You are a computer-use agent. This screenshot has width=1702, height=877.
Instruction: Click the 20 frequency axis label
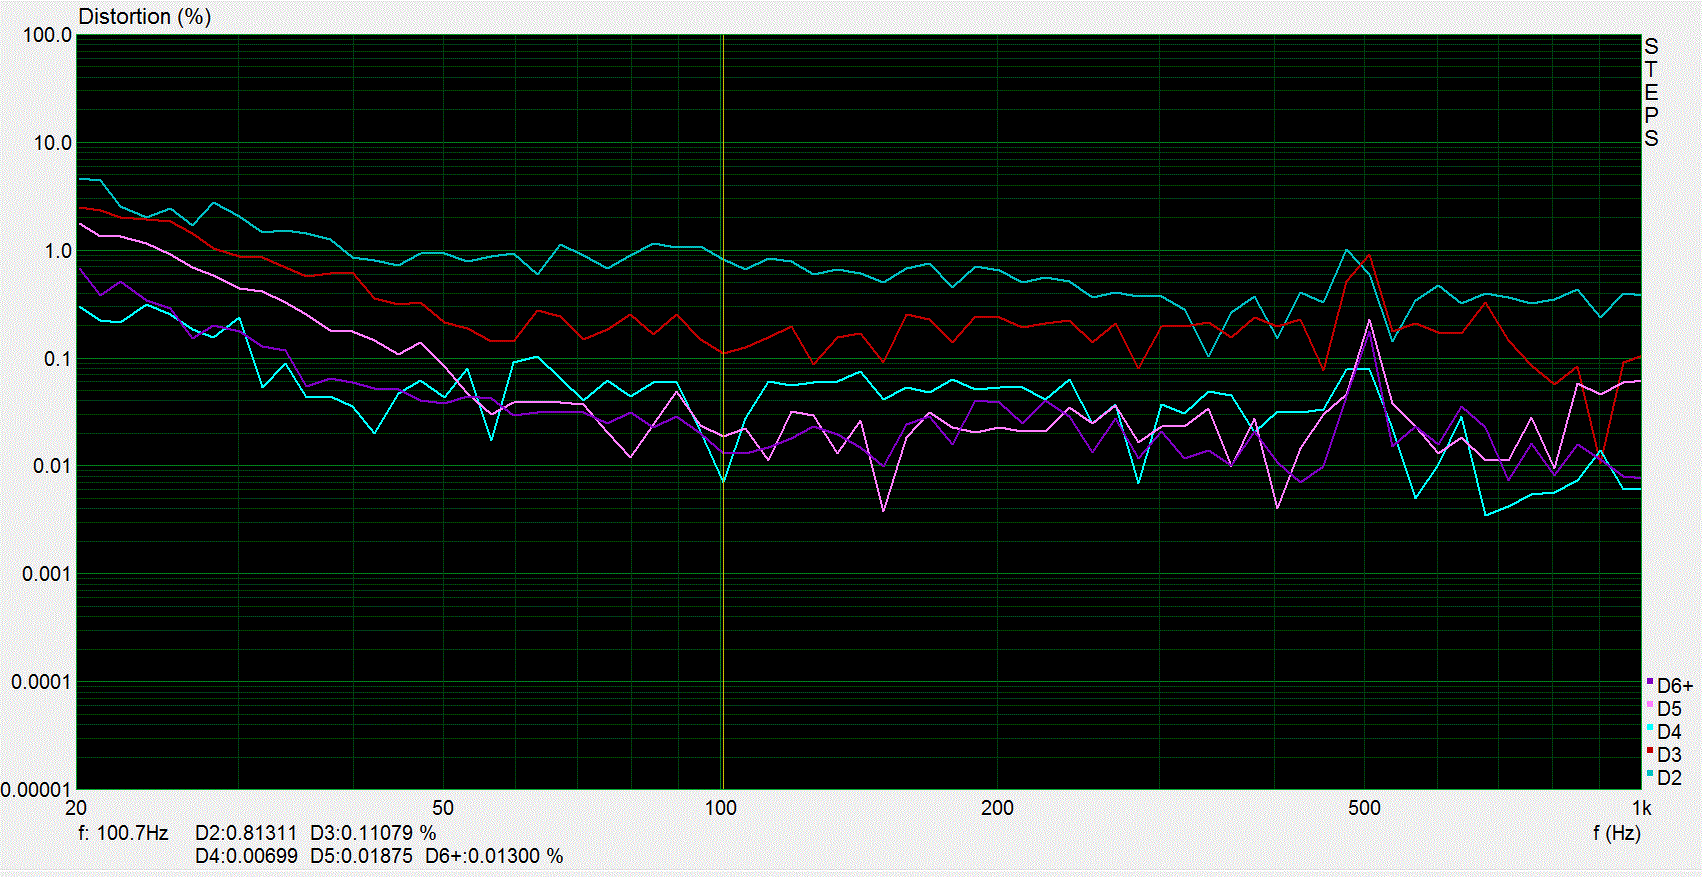tap(76, 808)
